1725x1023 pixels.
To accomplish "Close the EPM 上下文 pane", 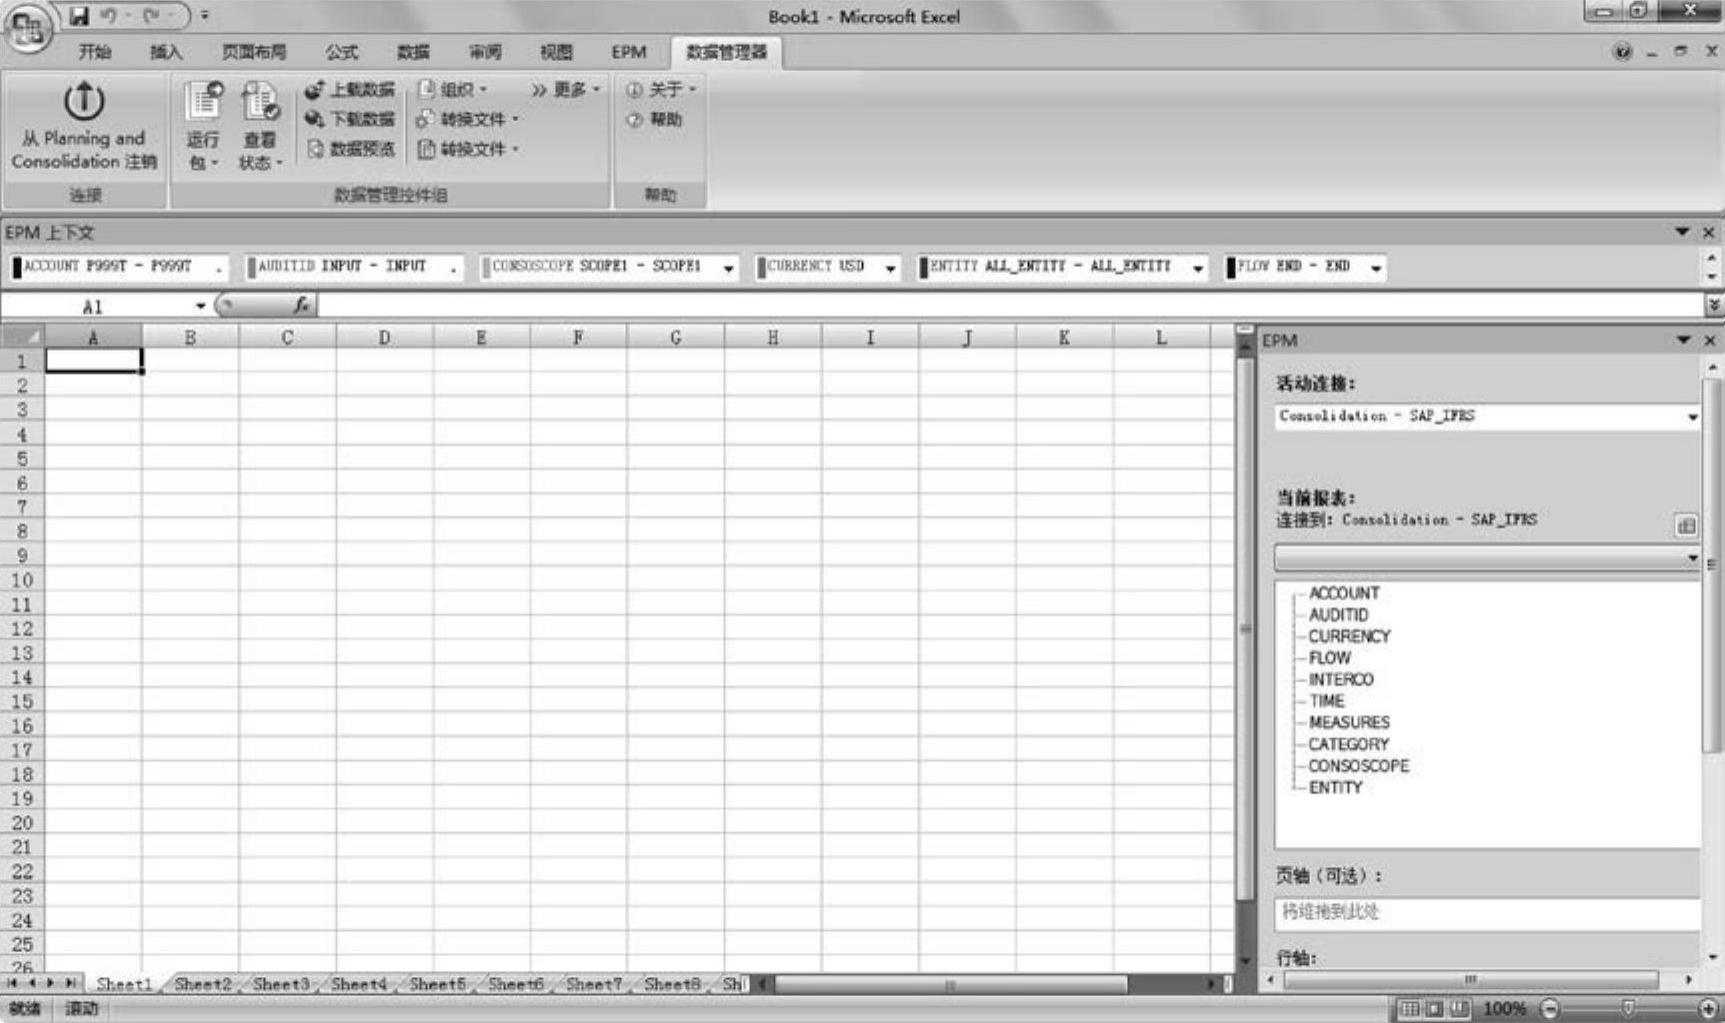I will coord(1709,232).
